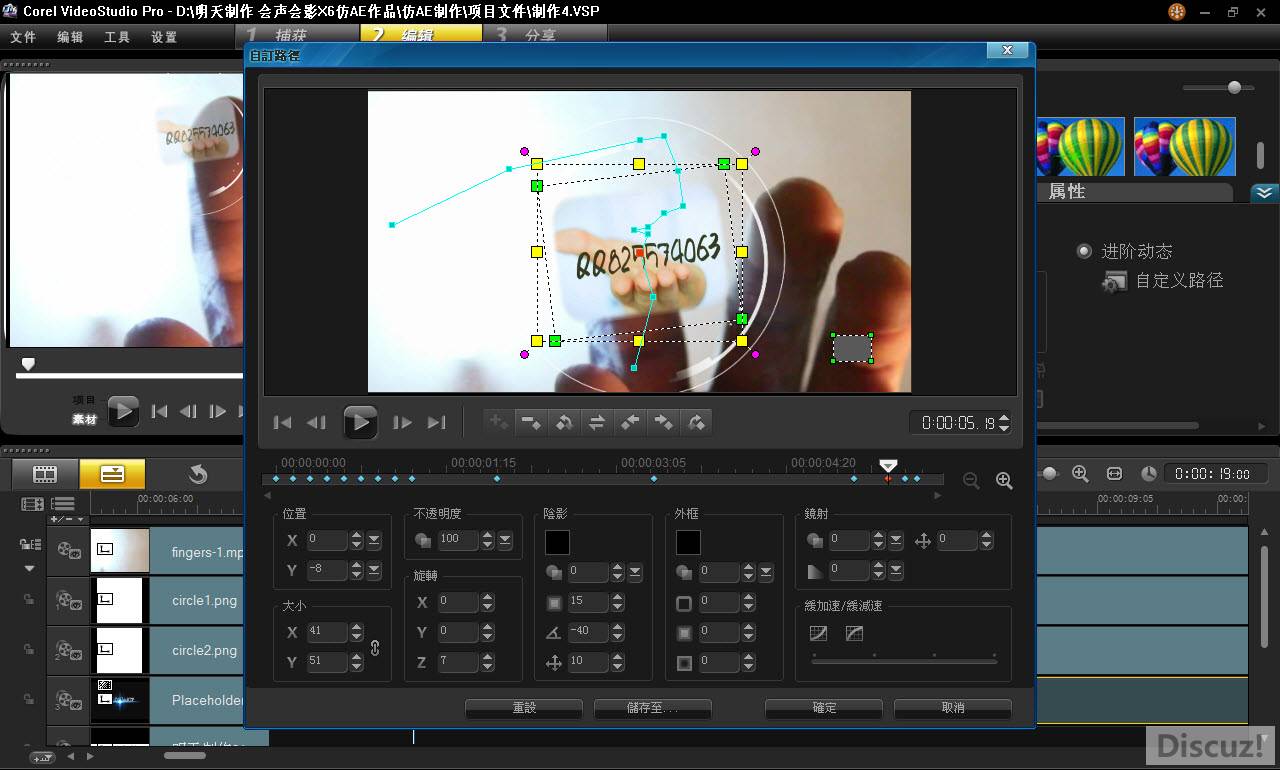
Task: Click the Save To button
Action: [x=653, y=708]
